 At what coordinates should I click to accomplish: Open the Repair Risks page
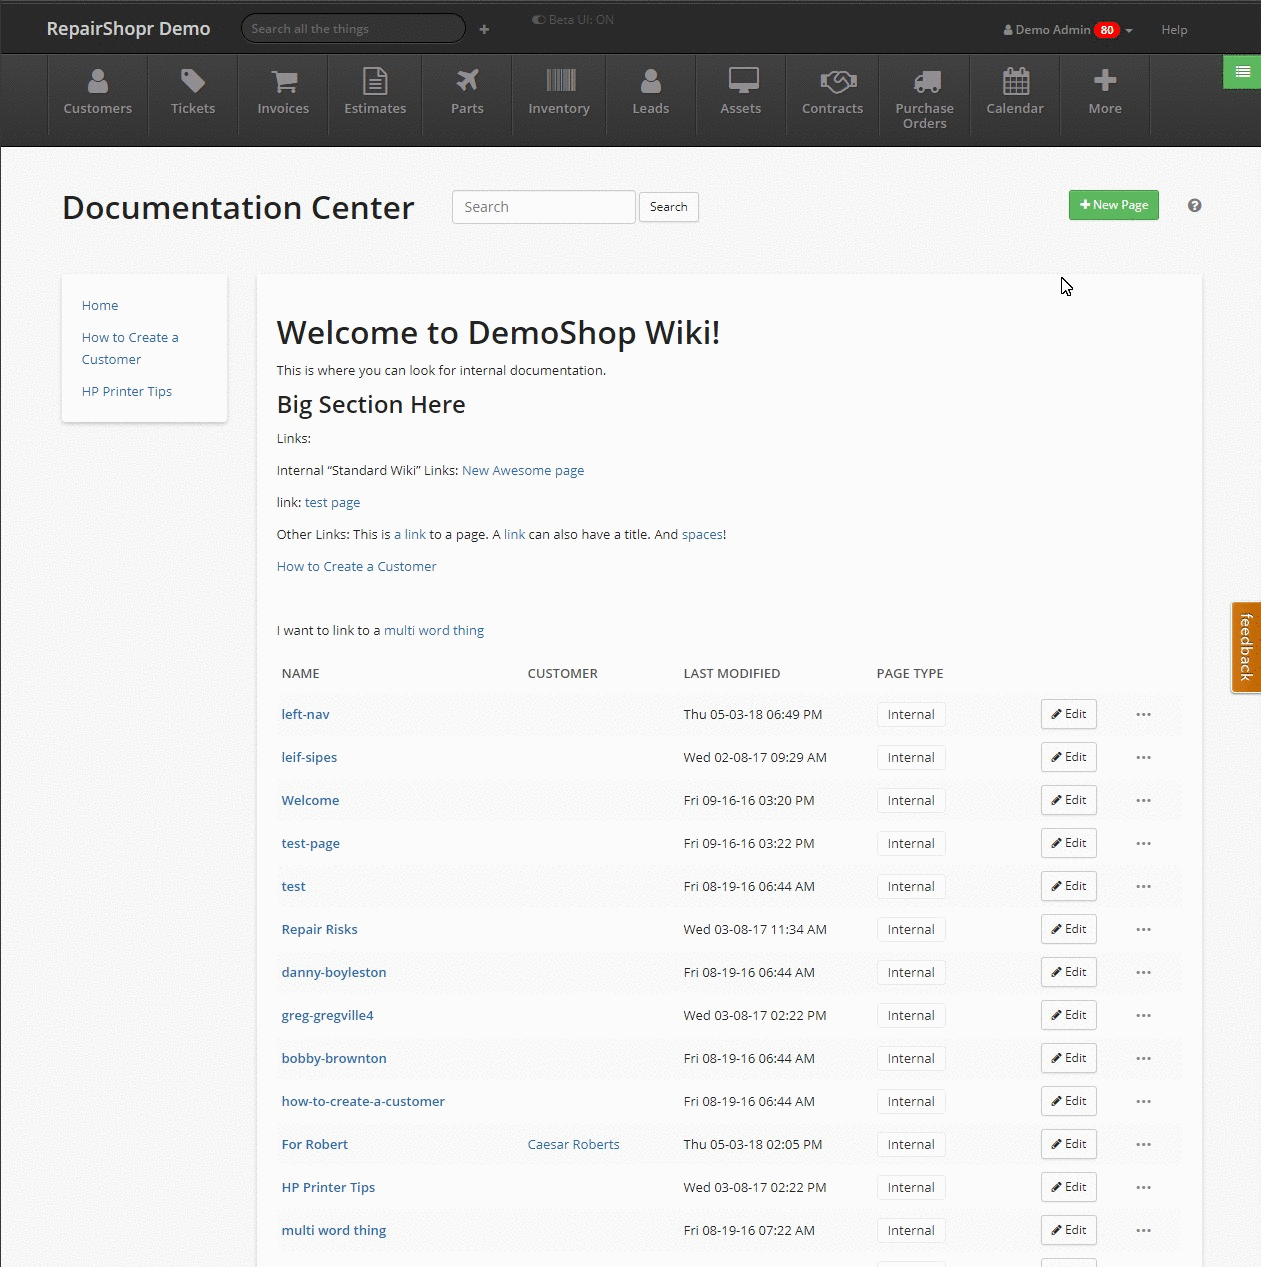(x=319, y=929)
